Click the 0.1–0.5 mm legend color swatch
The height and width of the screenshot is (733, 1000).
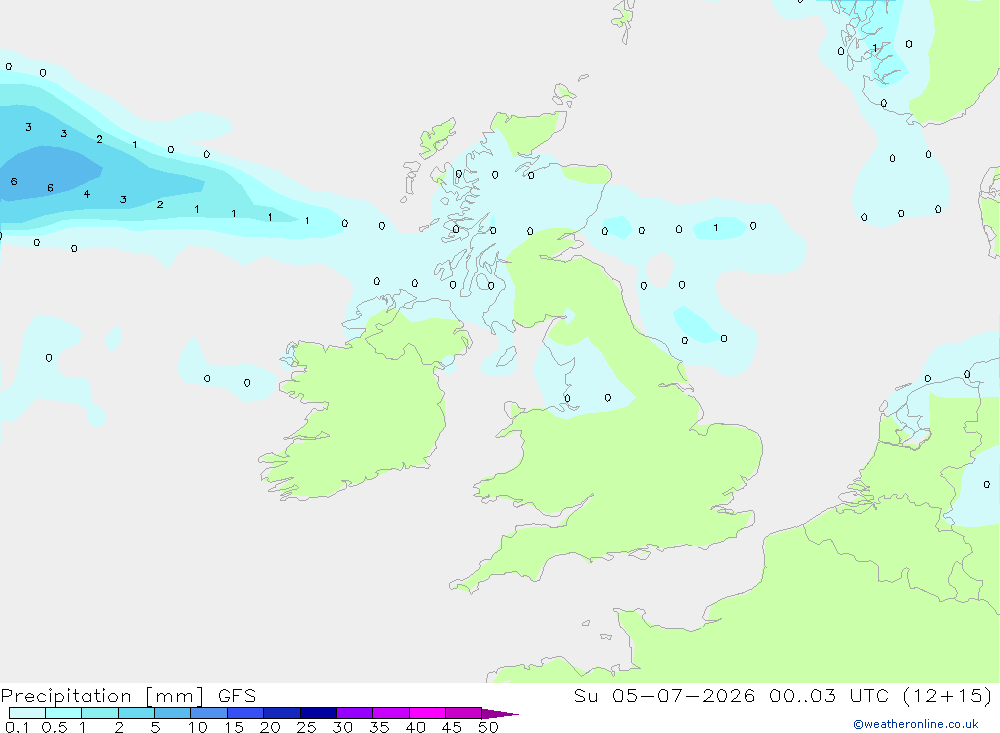coord(27,713)
